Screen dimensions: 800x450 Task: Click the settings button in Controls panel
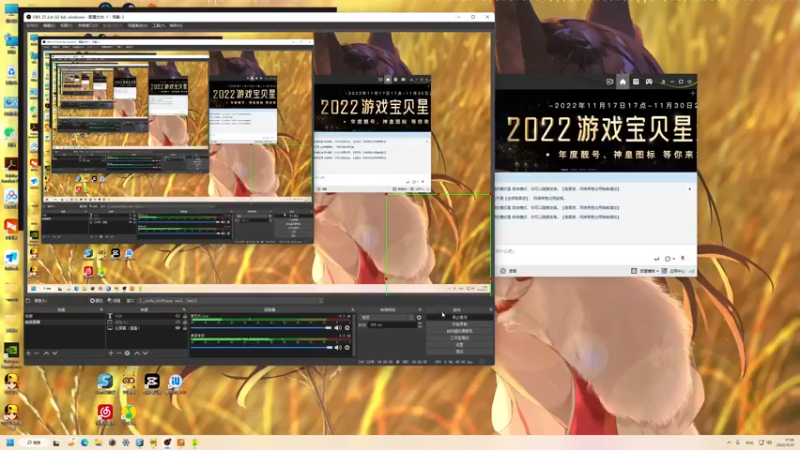(460, 345)
